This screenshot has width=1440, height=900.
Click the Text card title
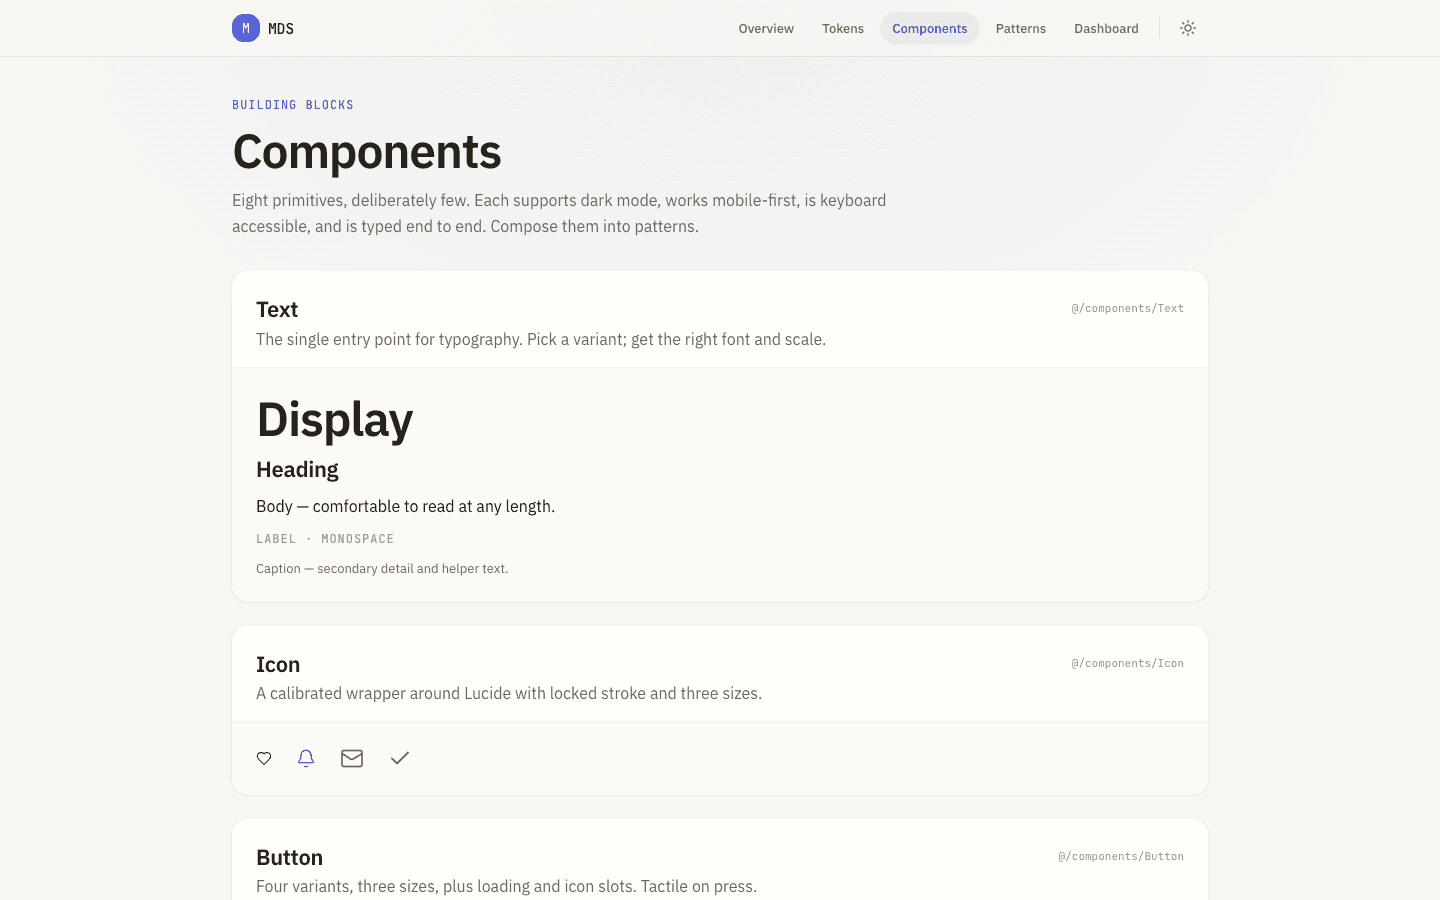coord(277,309)
